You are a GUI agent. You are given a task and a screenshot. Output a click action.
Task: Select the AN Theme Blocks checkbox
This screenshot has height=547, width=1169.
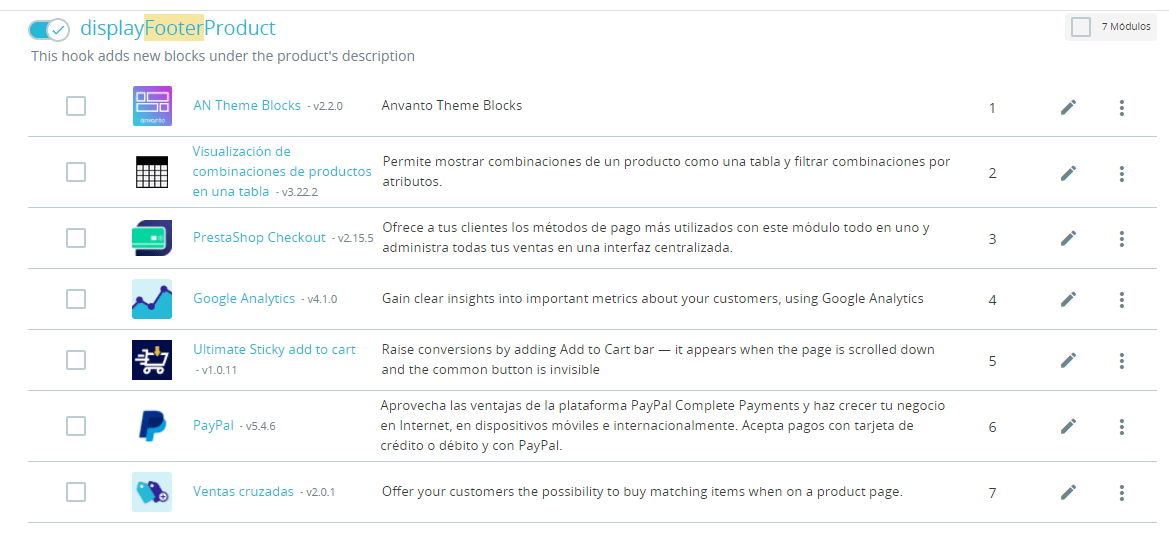coord(75,106)
